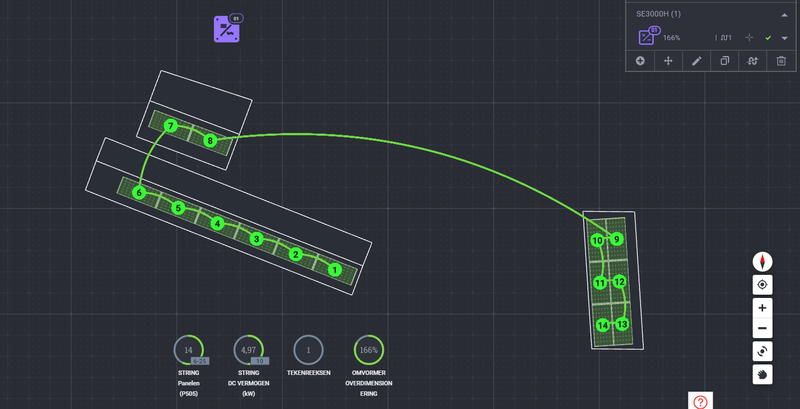Select panel node 10
The image size is (800, 409).
click(597, 240)
